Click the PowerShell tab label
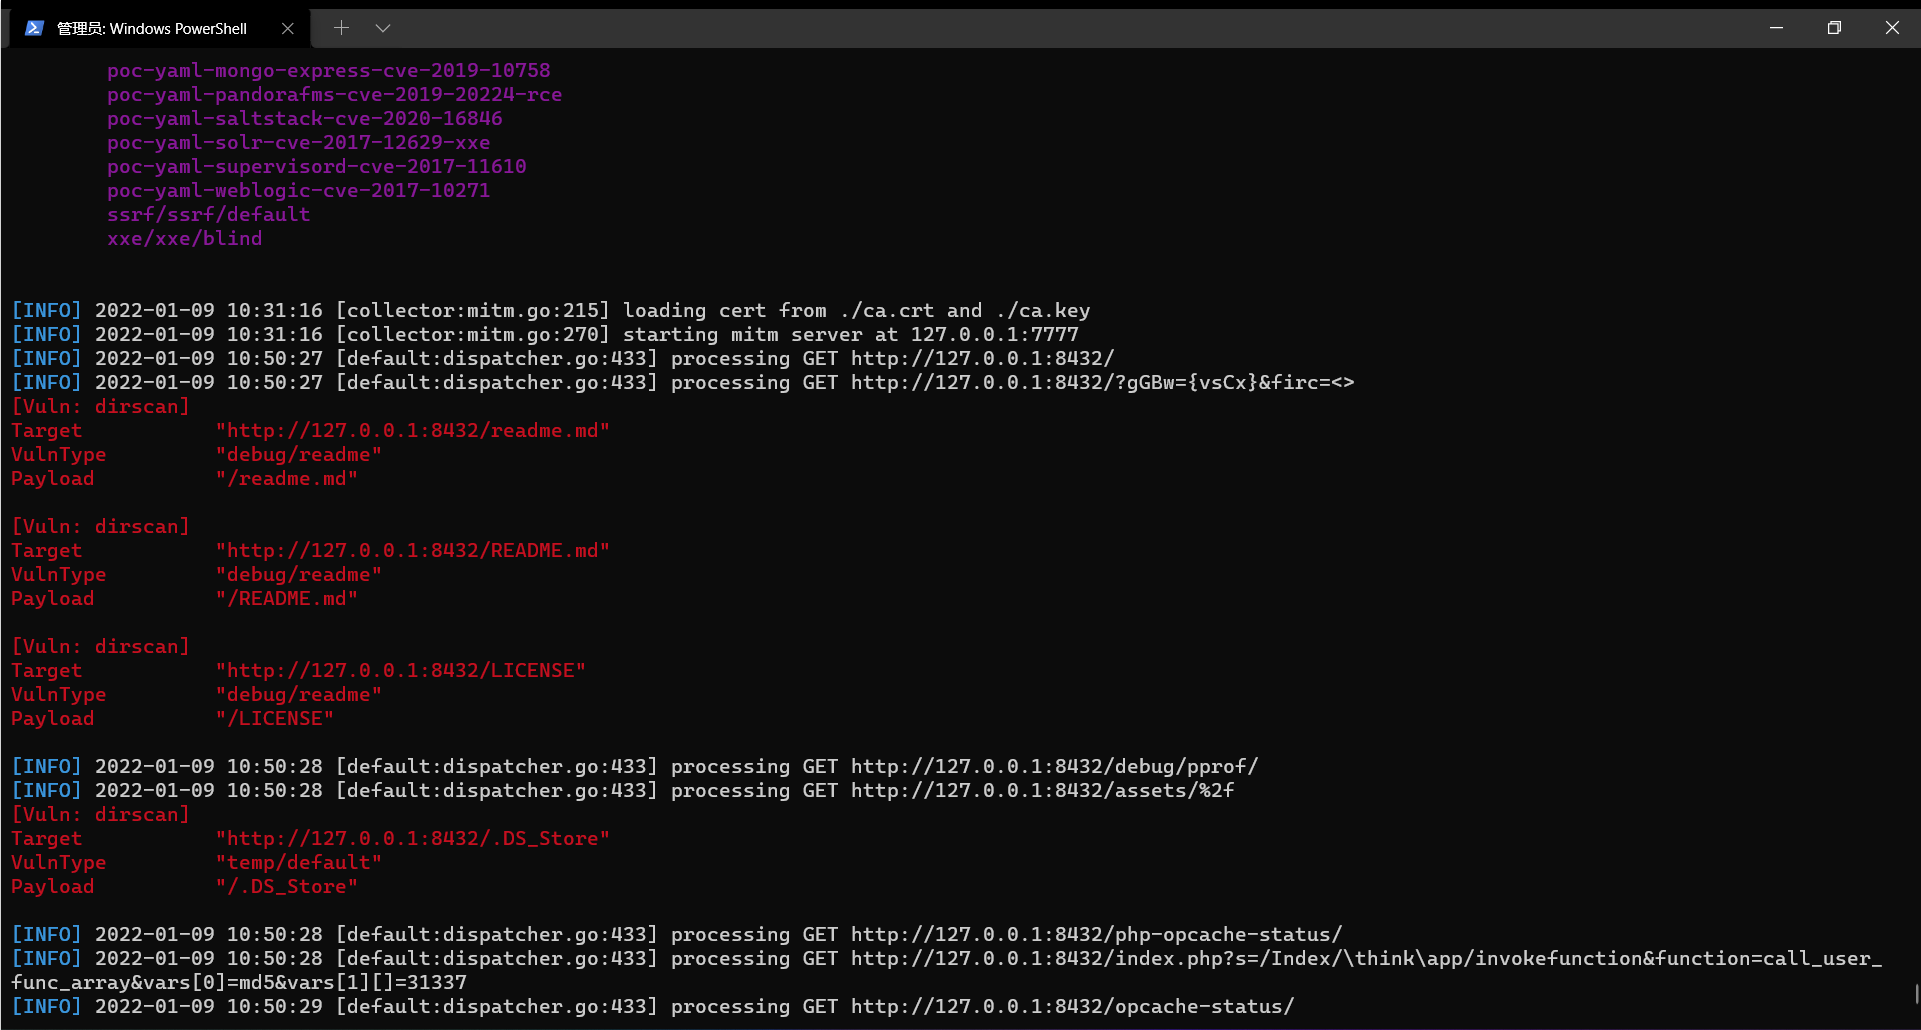Screen dimensions: 1921x1030 (150, 28)
